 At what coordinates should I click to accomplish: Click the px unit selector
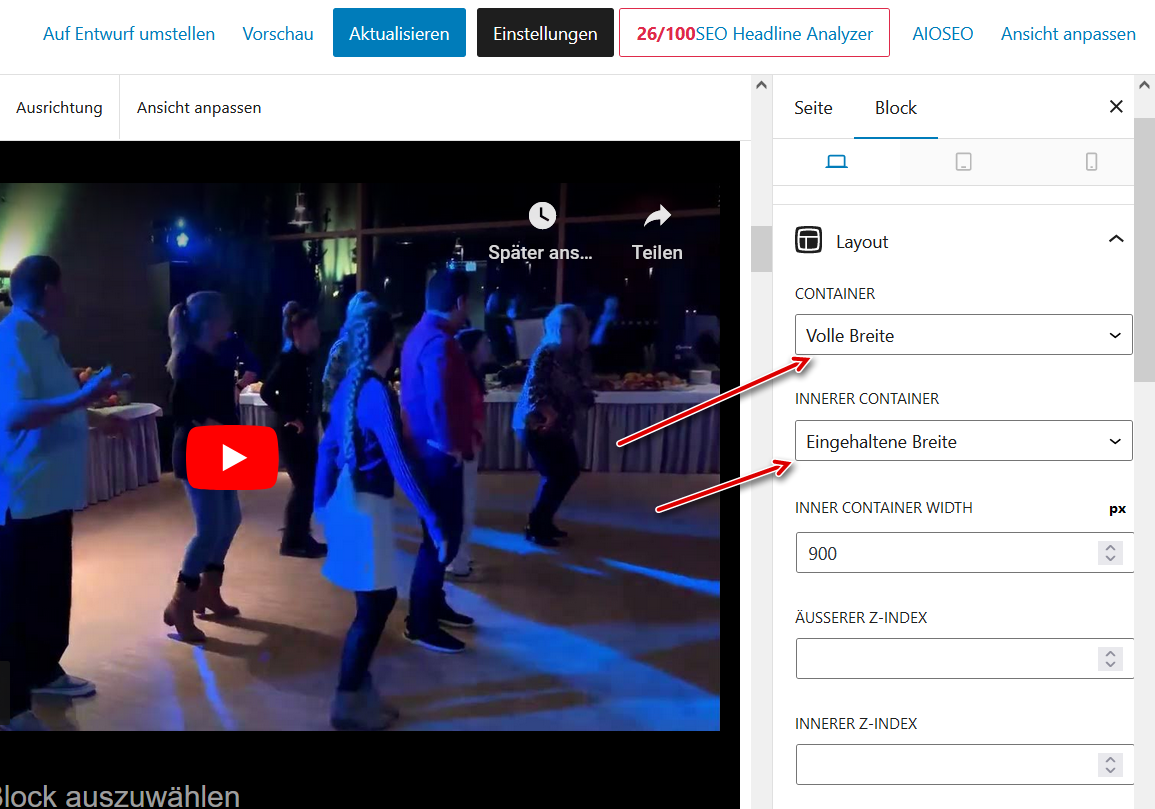click(x=1117, y=508)
